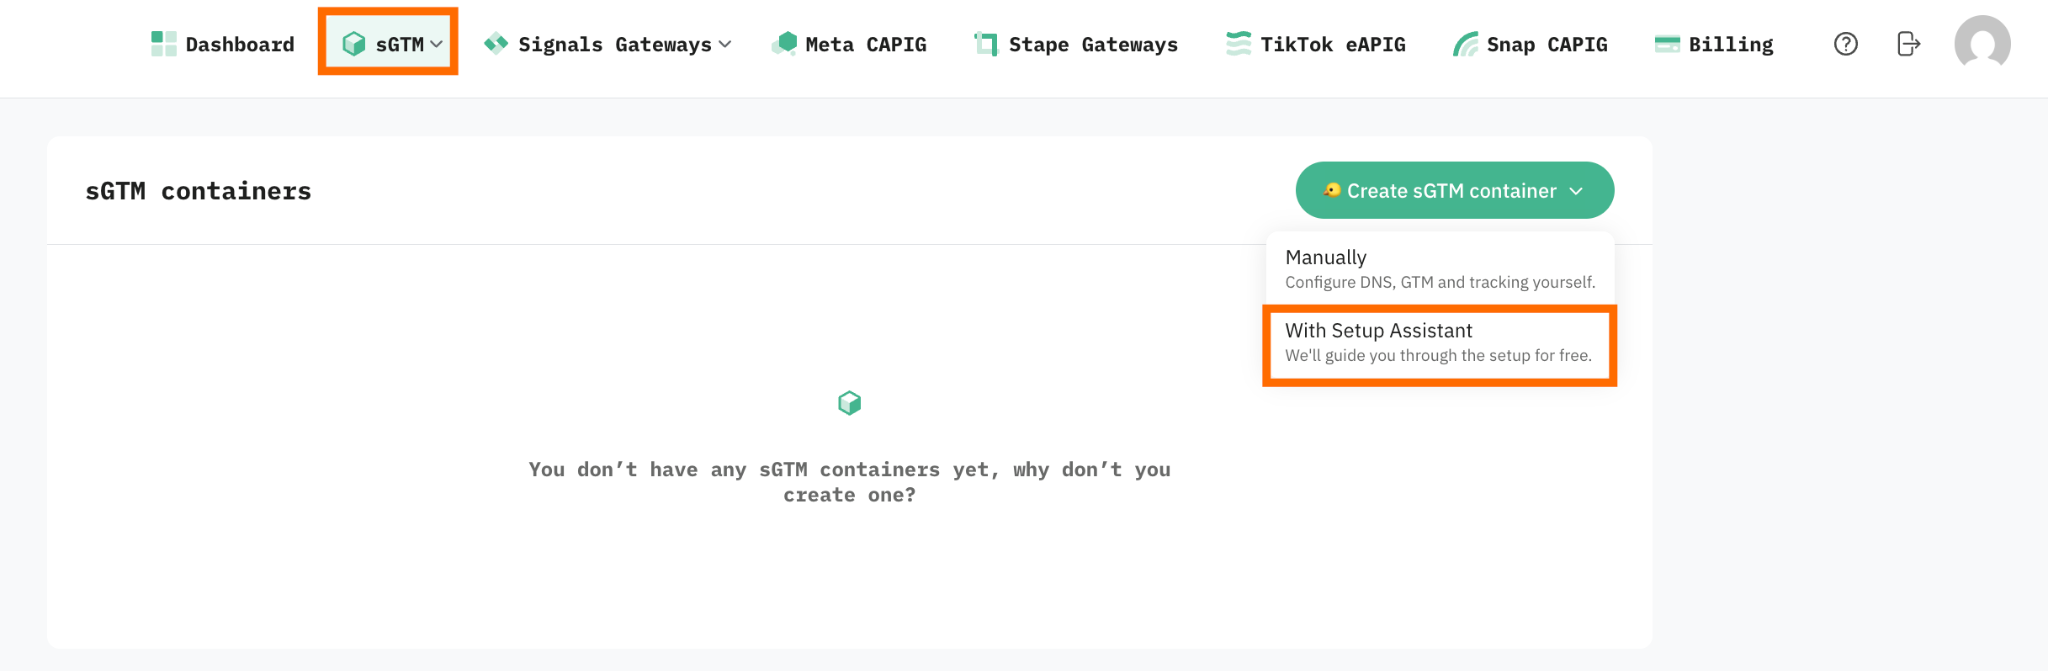Choose the Manually setup option
The image size is (2048, 671).
[1440, 269]
